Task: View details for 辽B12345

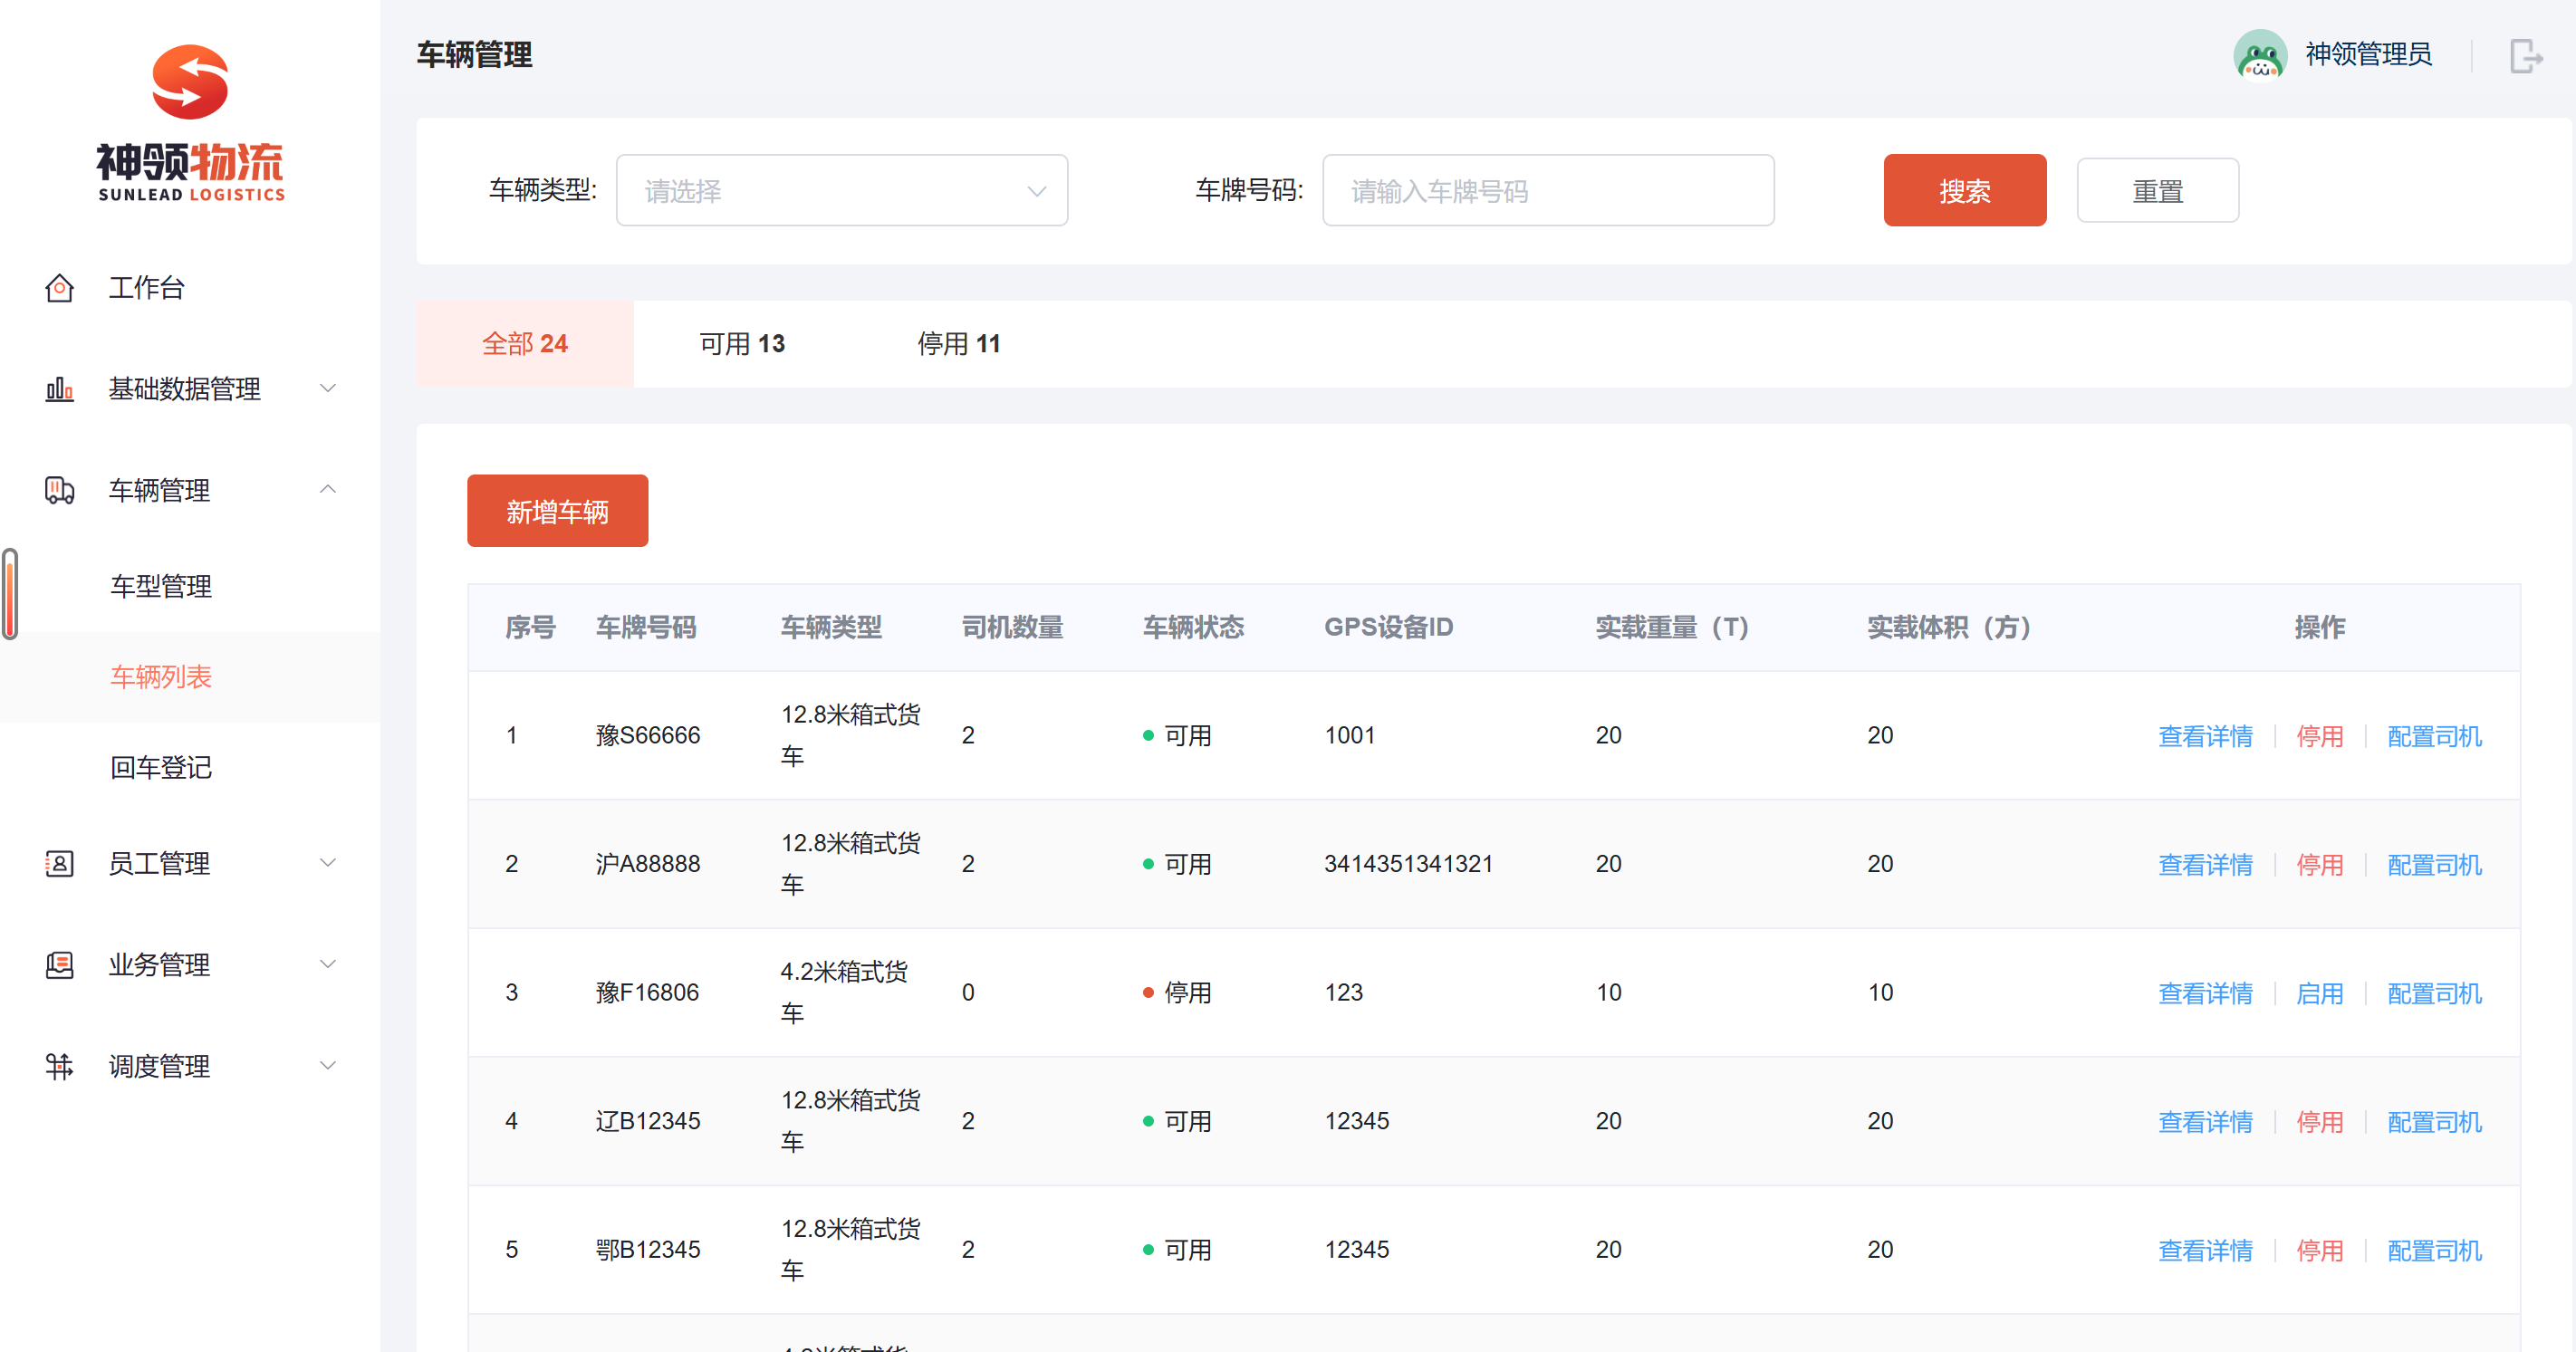Action: click(2205, 1122)
